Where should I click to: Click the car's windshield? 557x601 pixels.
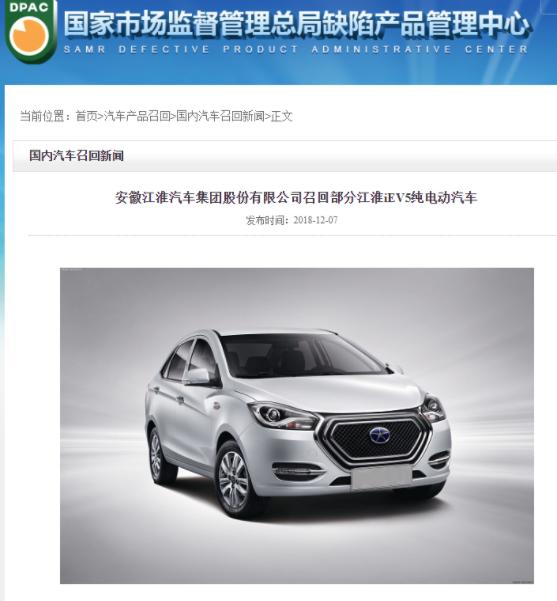301,355
